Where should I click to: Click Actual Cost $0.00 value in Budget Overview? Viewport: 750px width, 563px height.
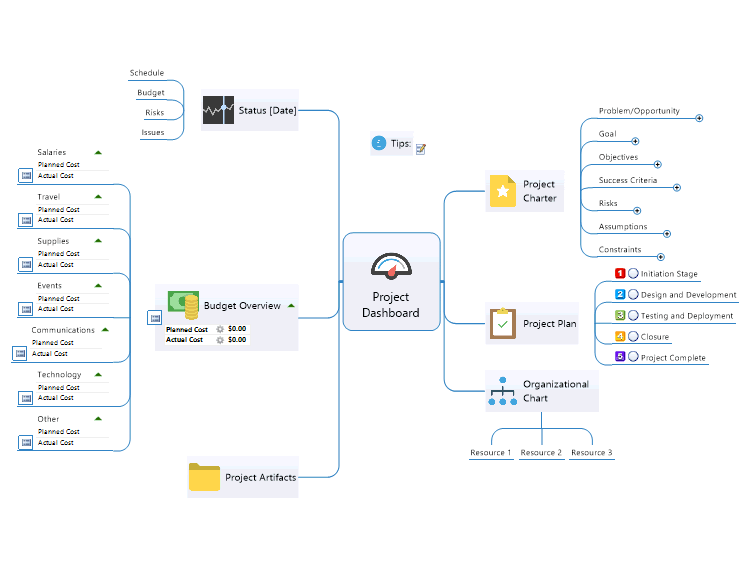[x=237, y=340]
